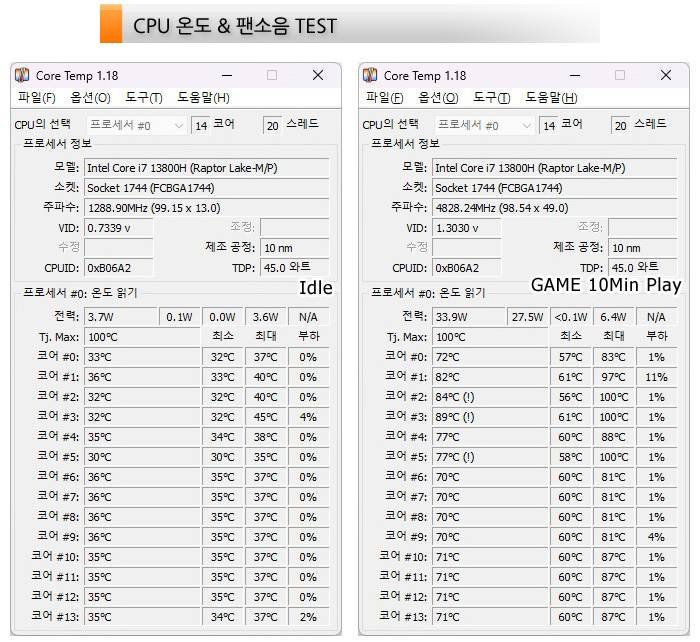Minimize the left Core Temp window
The image size is (700, 642).
click(227, 75)
